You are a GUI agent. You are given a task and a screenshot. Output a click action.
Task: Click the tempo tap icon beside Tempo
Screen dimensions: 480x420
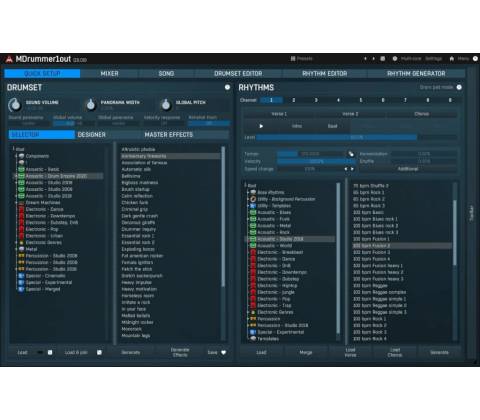(x=351, y=154)
